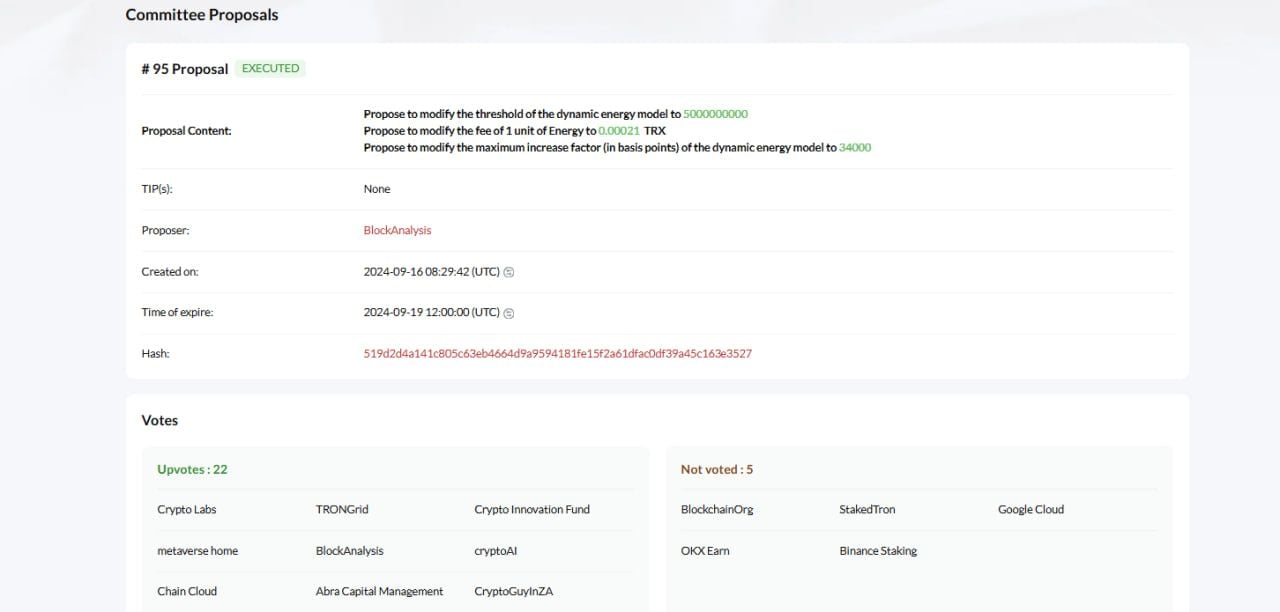
Task: Click the Crypto Labs voter name
Action: [x=187, y=509]
